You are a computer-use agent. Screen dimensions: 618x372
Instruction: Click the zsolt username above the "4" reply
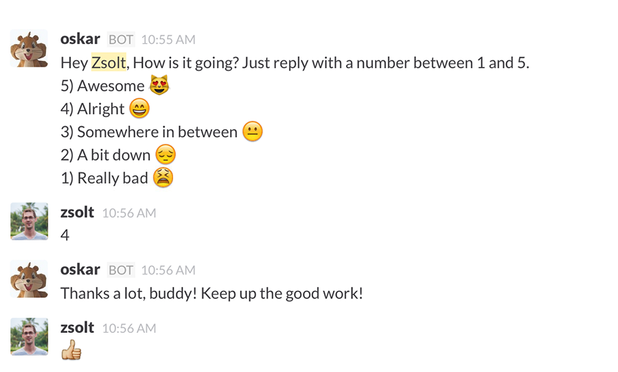77,212
